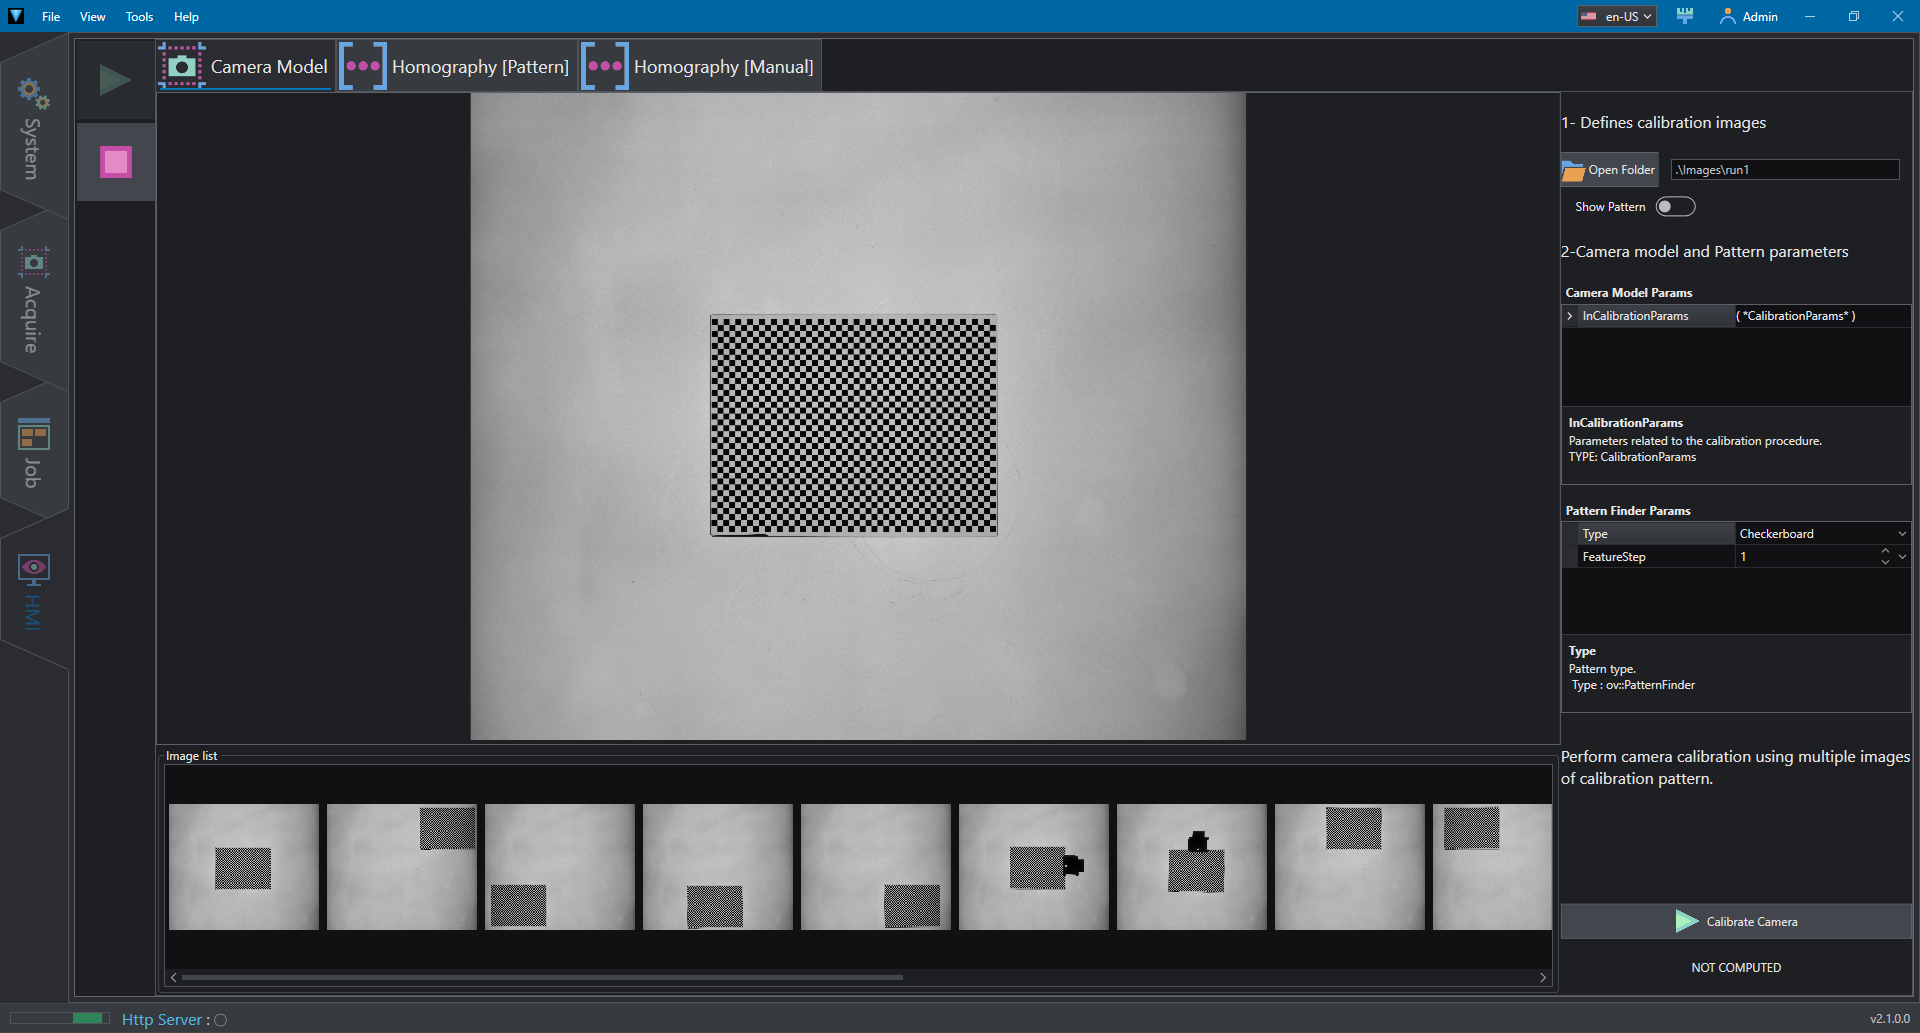
Task: Click the plugin connector icon in title bar
Action: click(x=1685, y=16)
